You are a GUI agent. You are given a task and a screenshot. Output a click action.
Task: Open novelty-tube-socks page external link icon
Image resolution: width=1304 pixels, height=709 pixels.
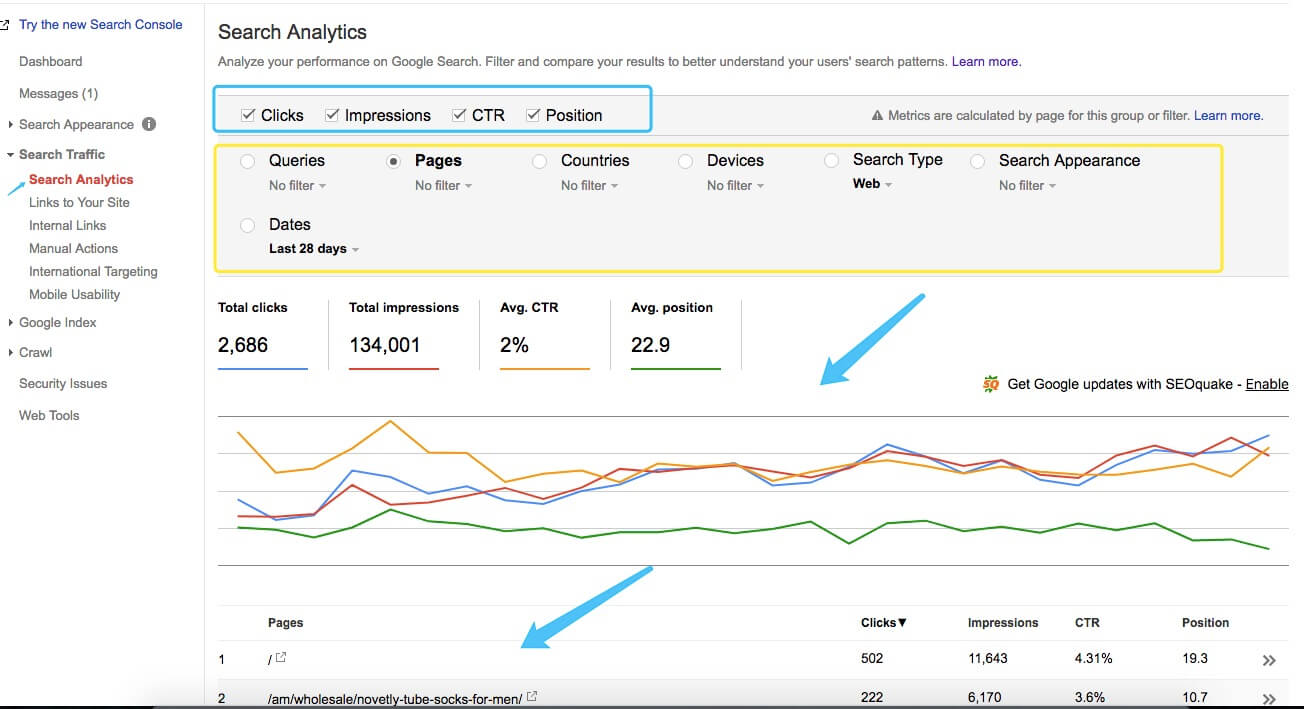[x=532, y=697]
